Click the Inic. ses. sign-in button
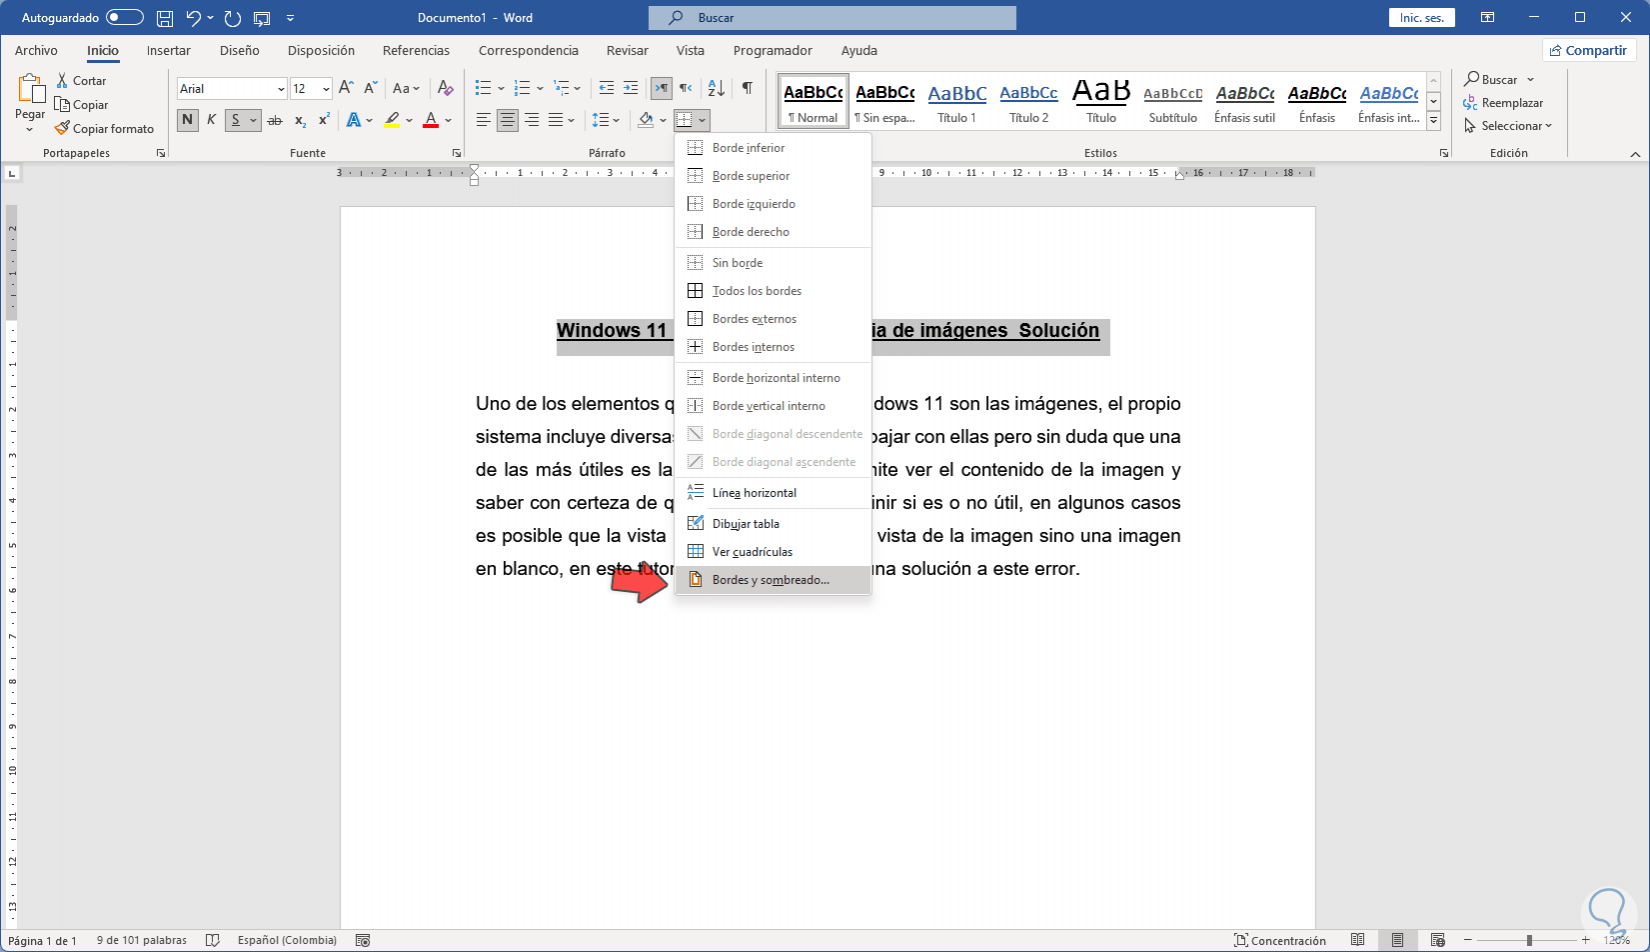This screenshot has width=1650, height=952. tap(1421, 18)
